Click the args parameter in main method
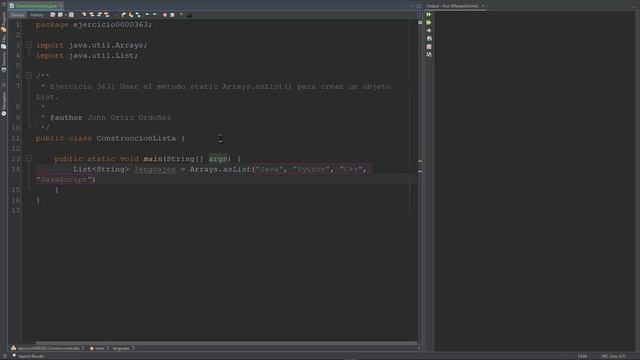 coord(218,158)
